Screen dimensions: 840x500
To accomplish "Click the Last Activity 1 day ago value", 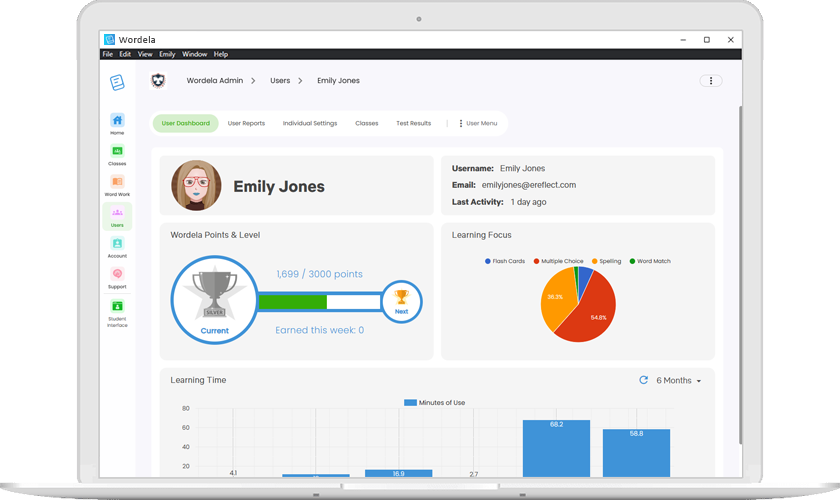I will (x=528, y=202).
